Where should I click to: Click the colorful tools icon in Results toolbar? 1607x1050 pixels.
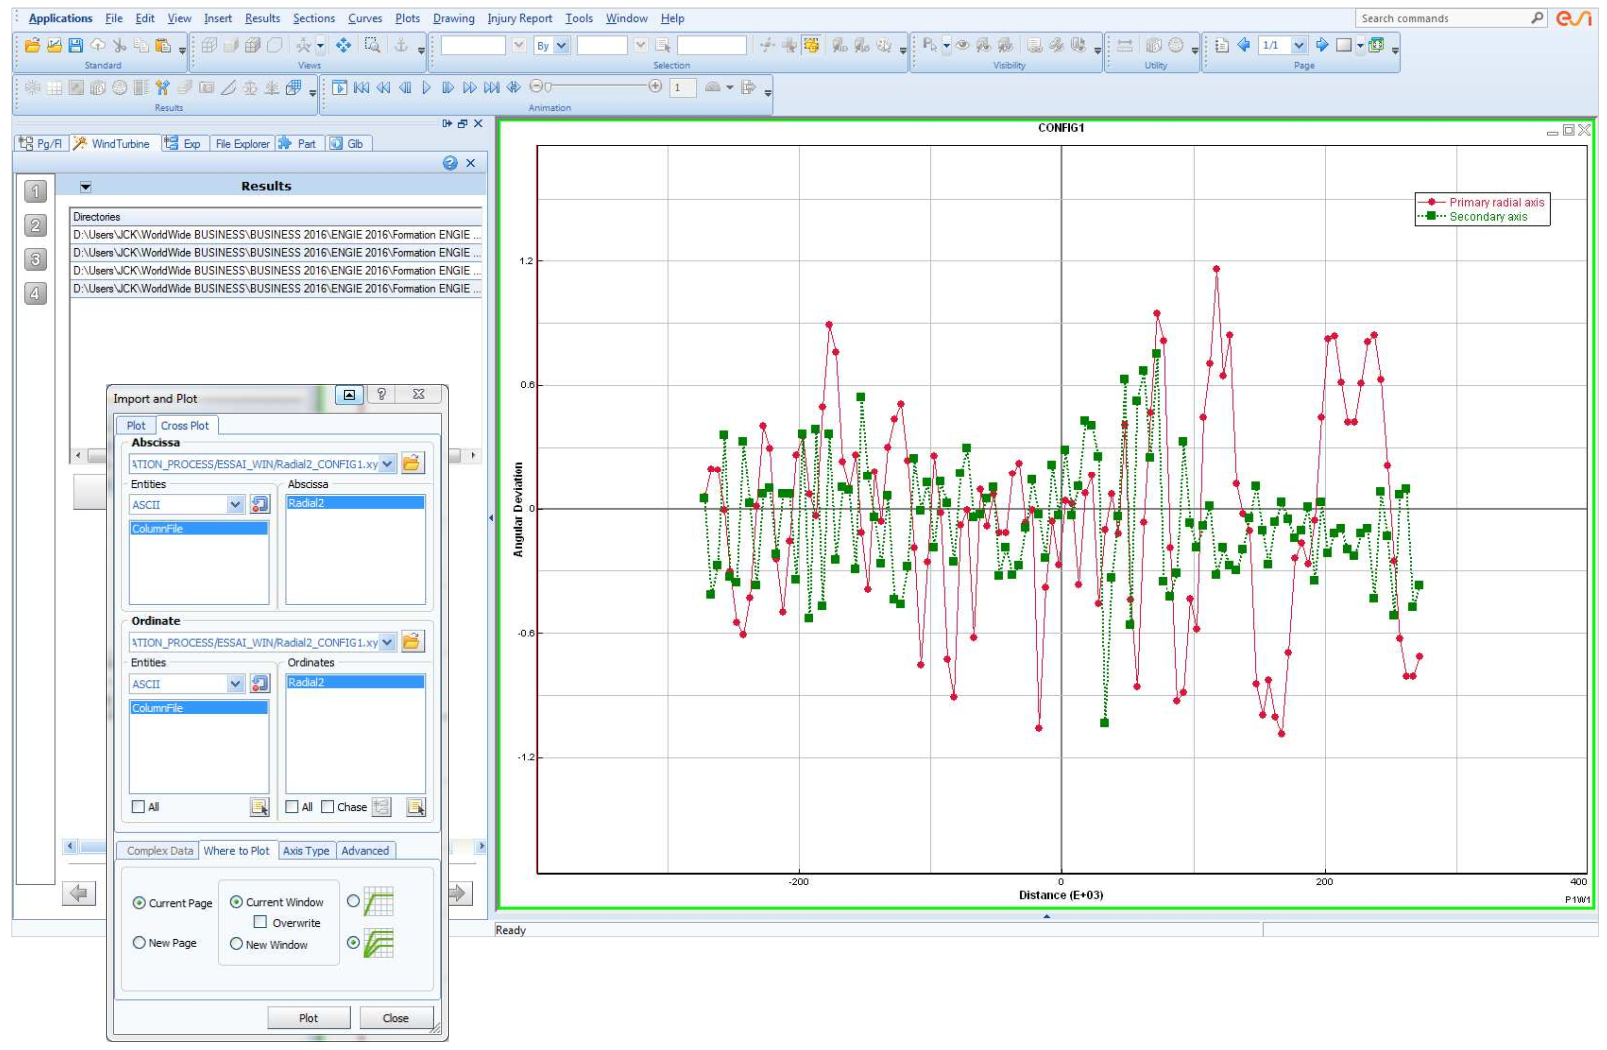(163, 88)
